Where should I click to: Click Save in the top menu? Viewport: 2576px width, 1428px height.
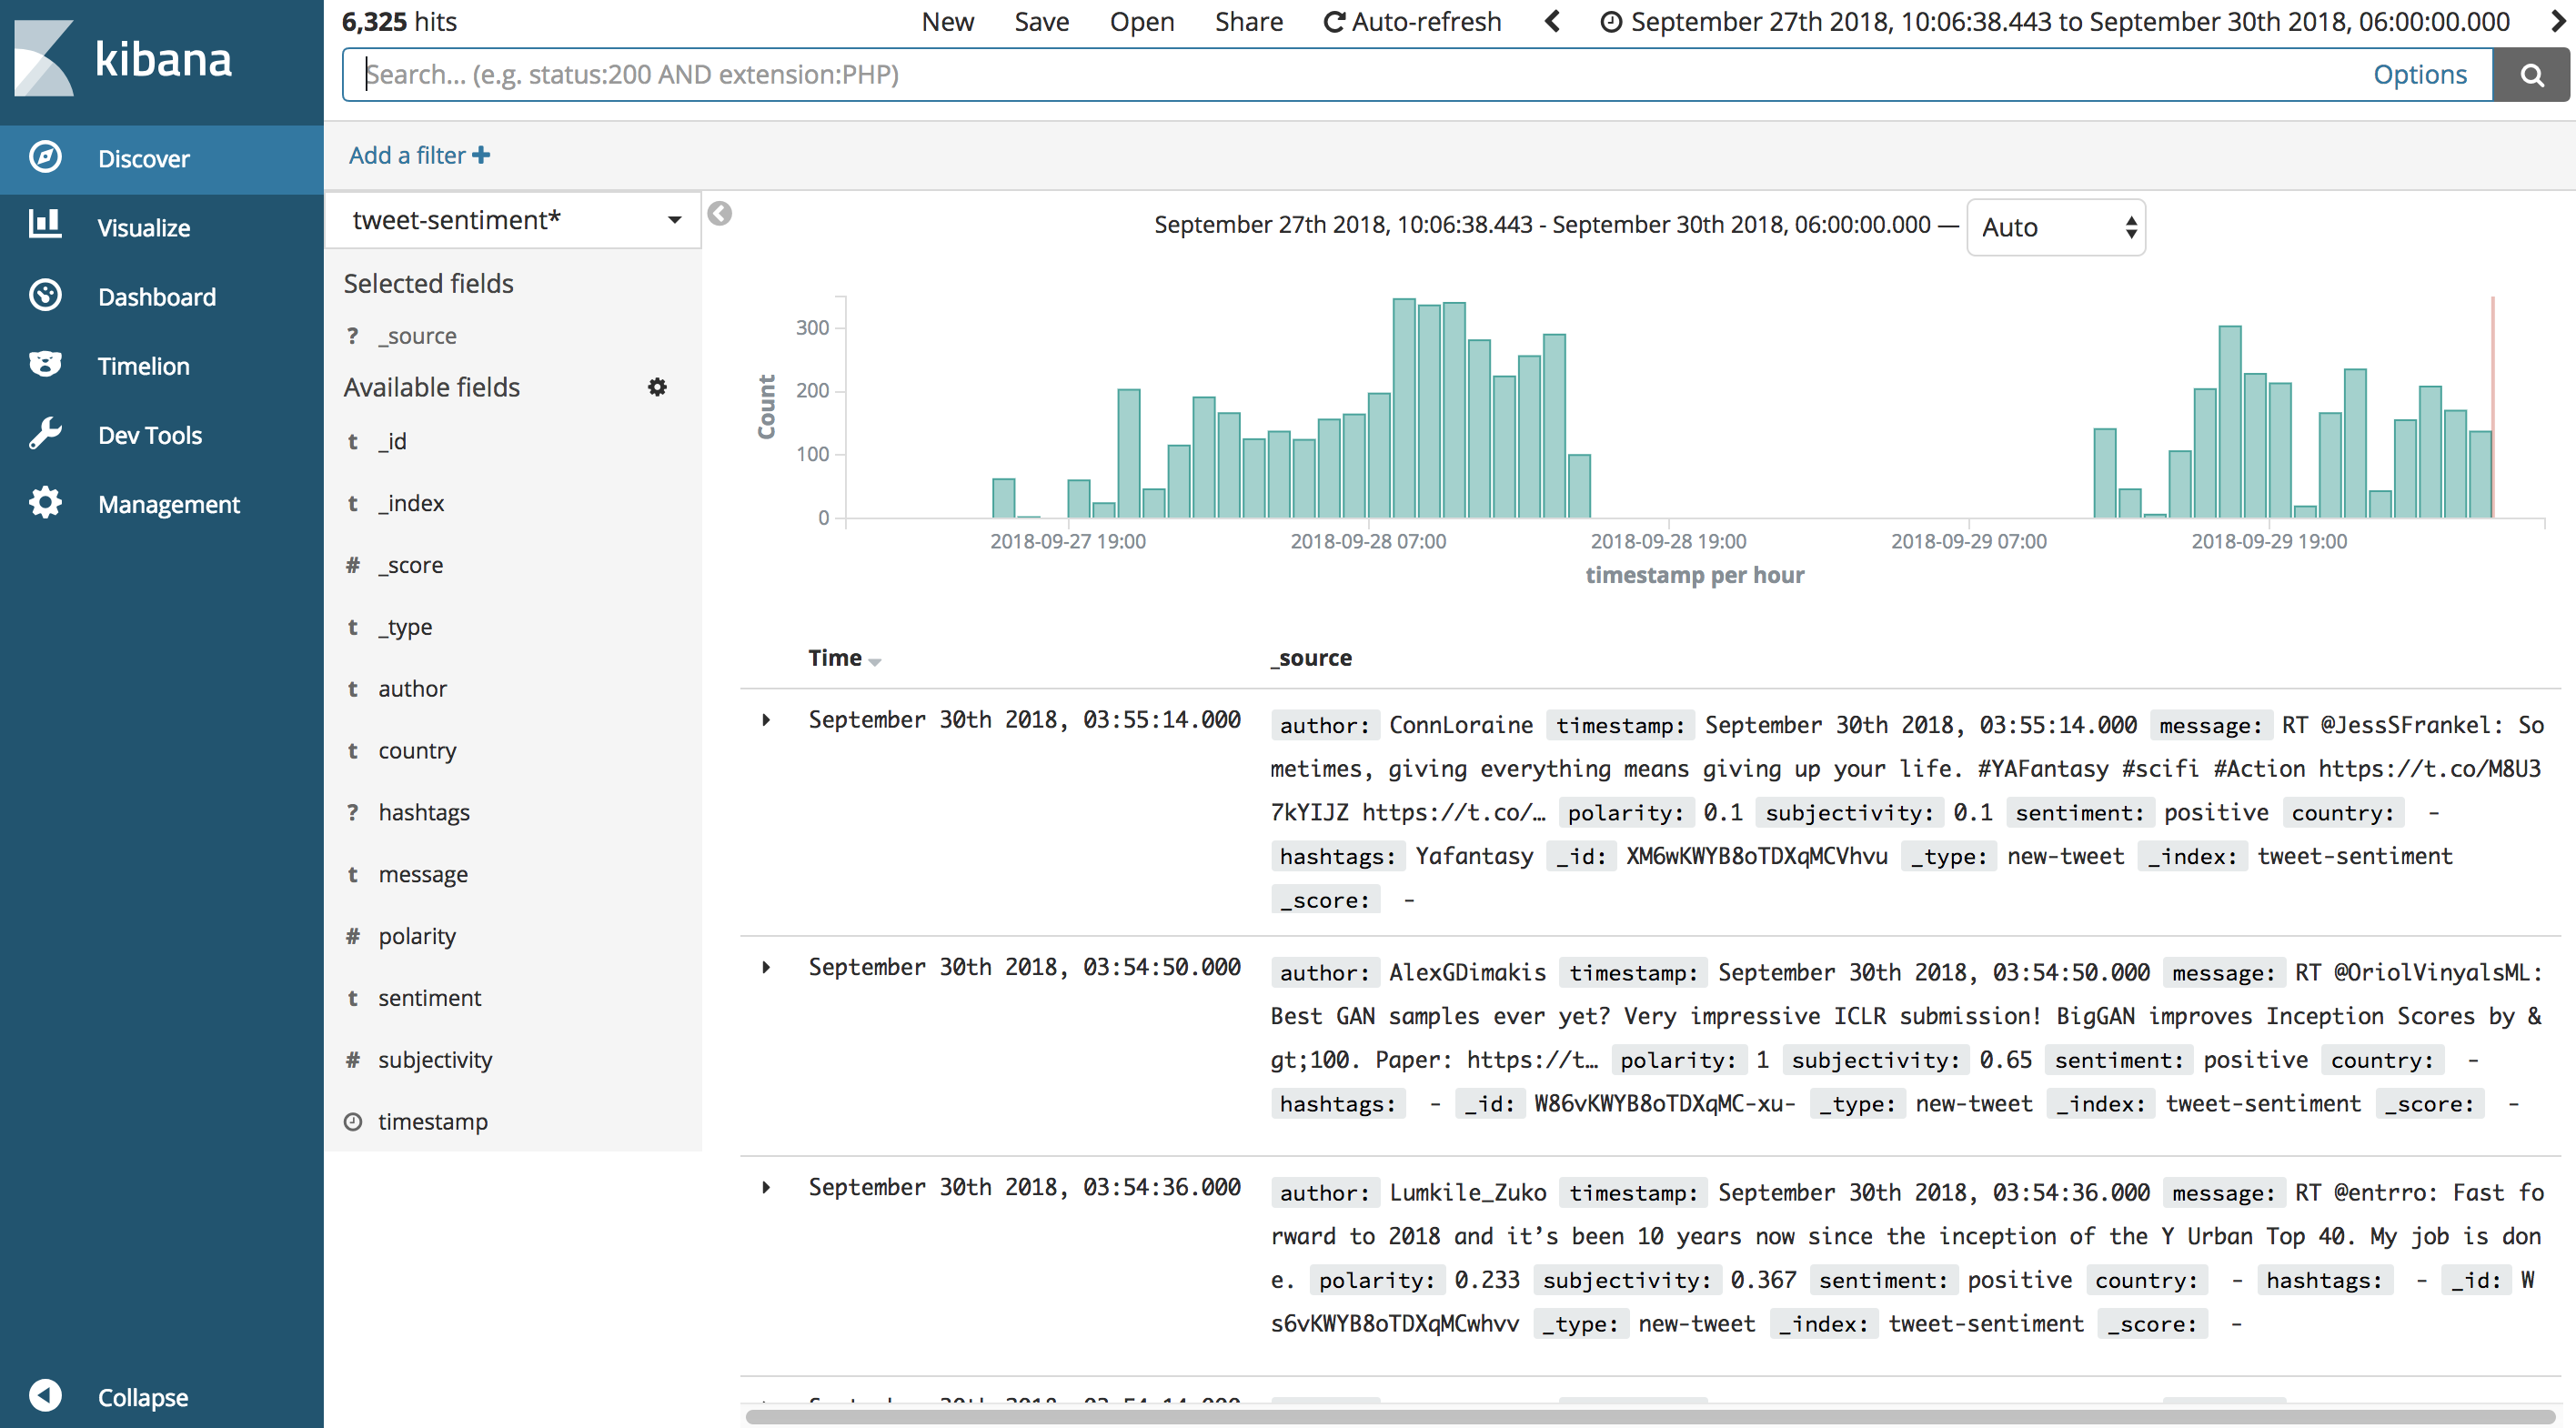point(1041,22)
